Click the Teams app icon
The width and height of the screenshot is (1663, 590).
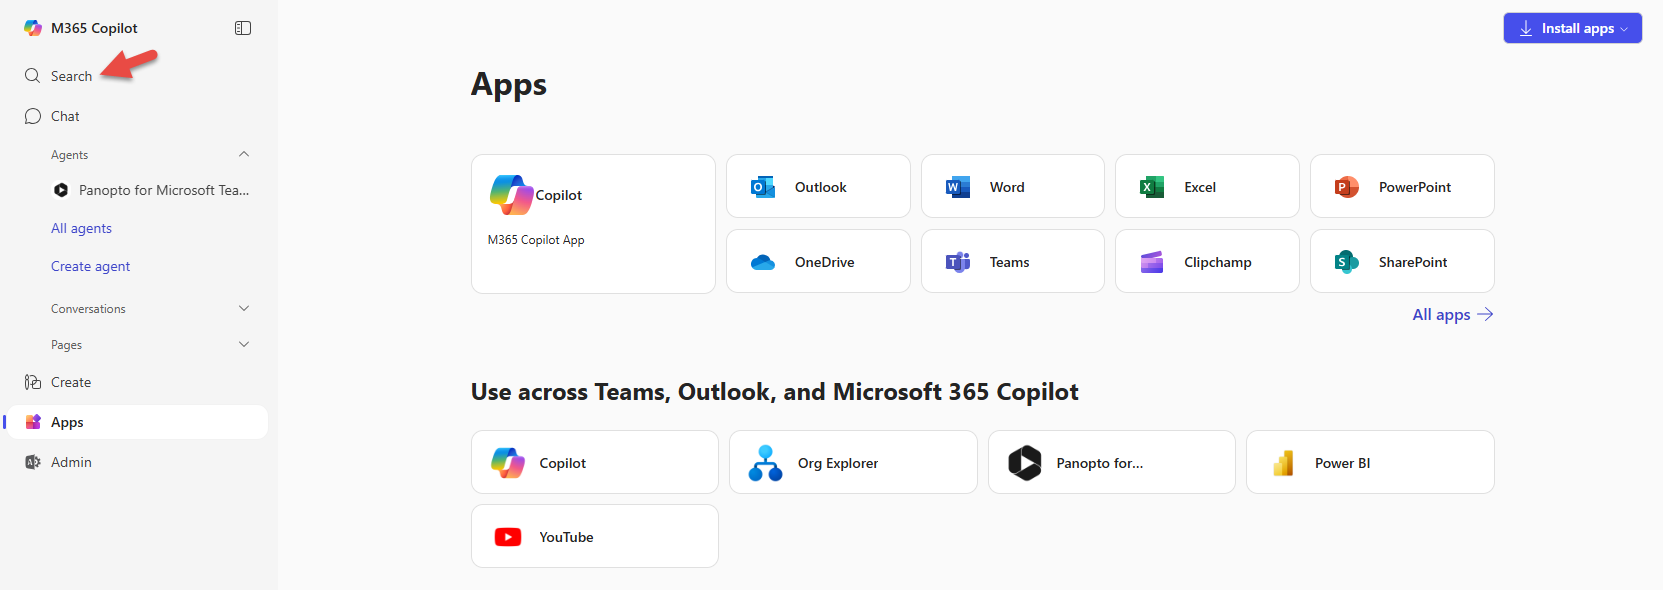point(958,262)
